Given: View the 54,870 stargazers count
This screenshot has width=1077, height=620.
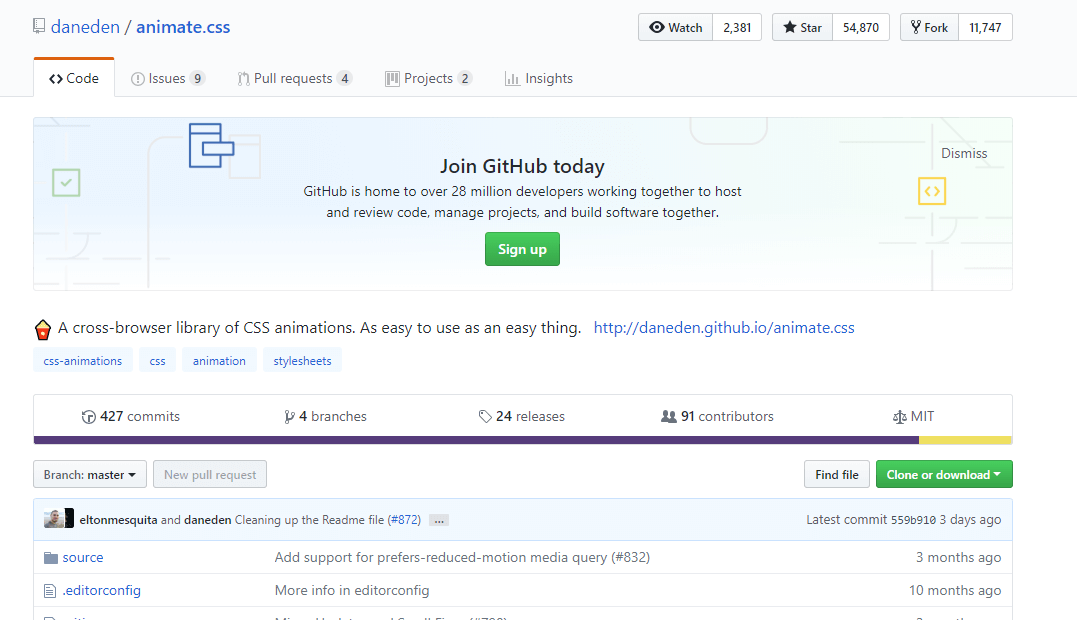Looking at the screenshot, I should [x=861, y=27].
